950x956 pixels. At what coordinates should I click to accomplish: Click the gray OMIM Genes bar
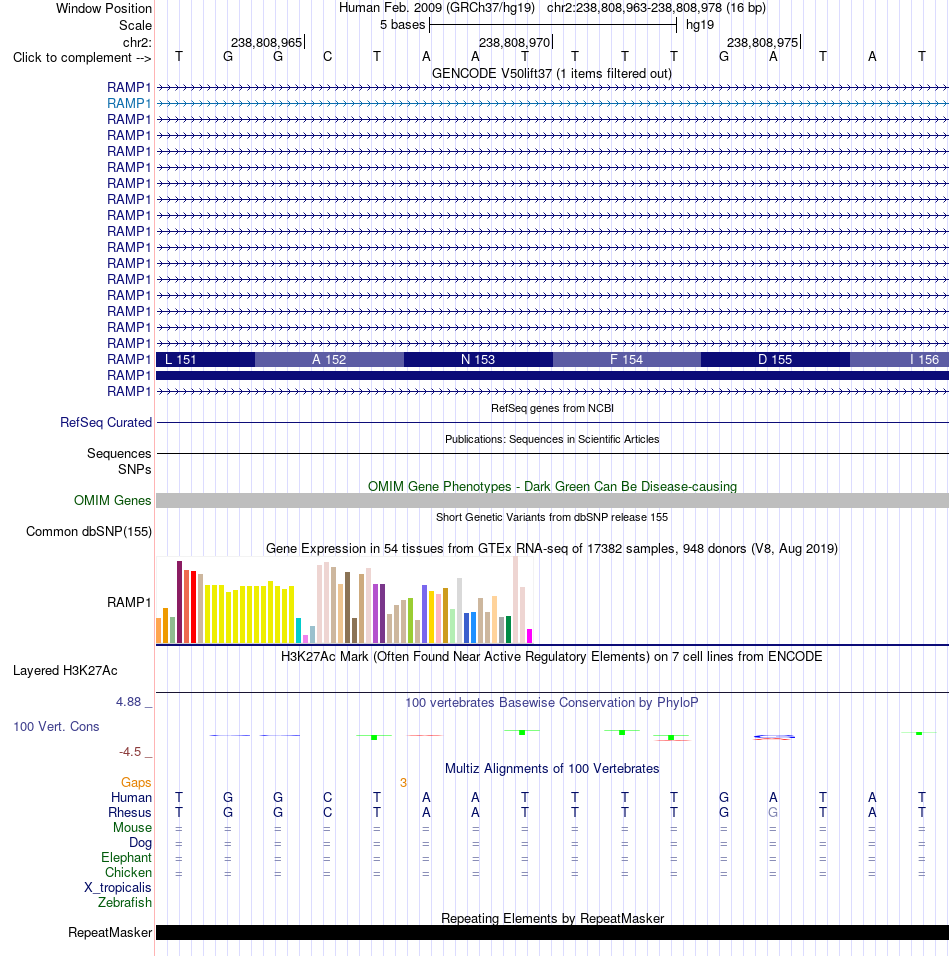pyautogui.click(x=552, y=501)
